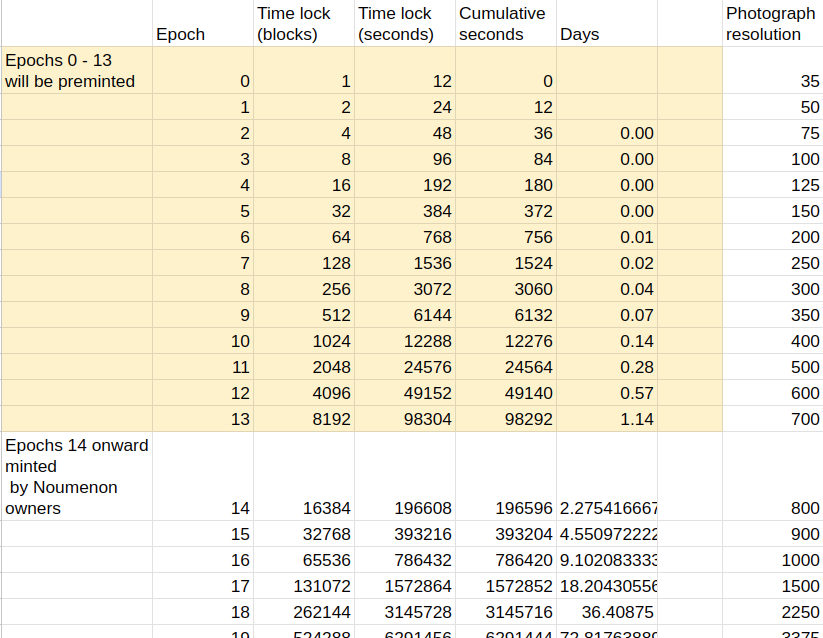Click the Days value 1.14
The image size is (823, 638).
(606, 419)
